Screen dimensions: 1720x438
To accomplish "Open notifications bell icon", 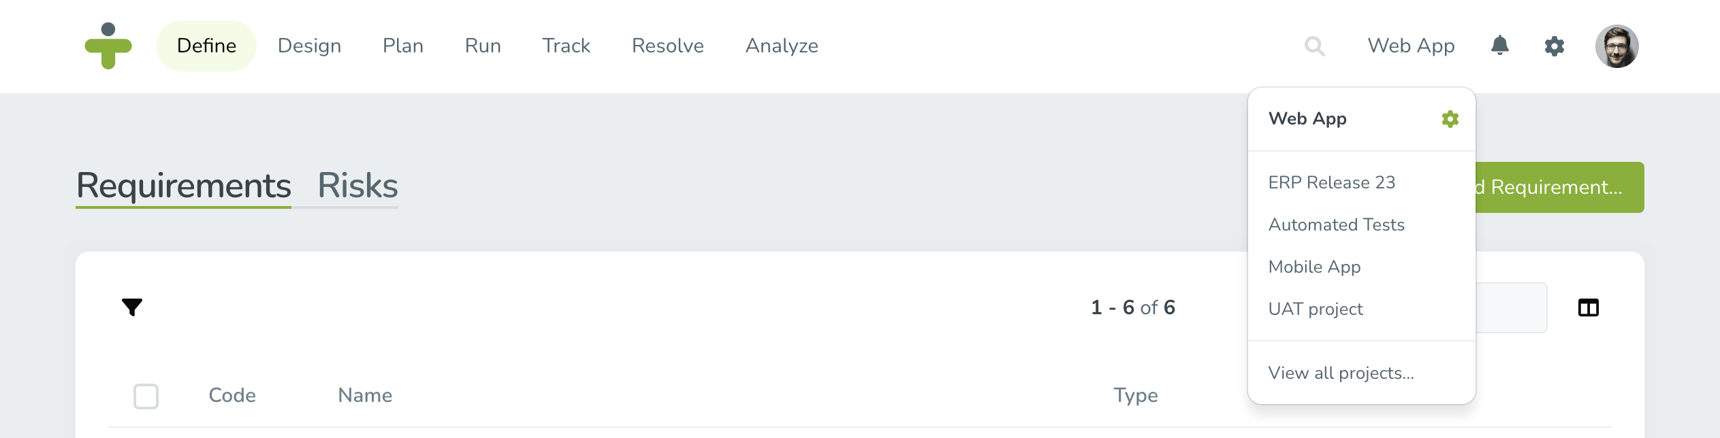I will 1499,45.
